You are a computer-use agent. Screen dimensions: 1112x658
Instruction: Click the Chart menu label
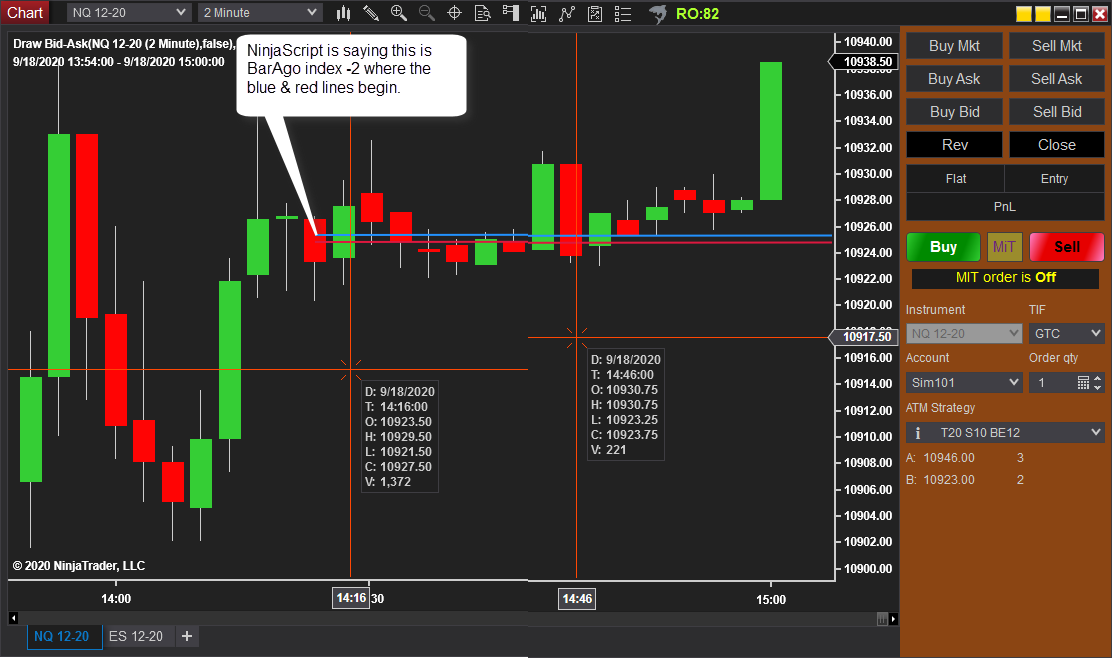pos(25,13)
